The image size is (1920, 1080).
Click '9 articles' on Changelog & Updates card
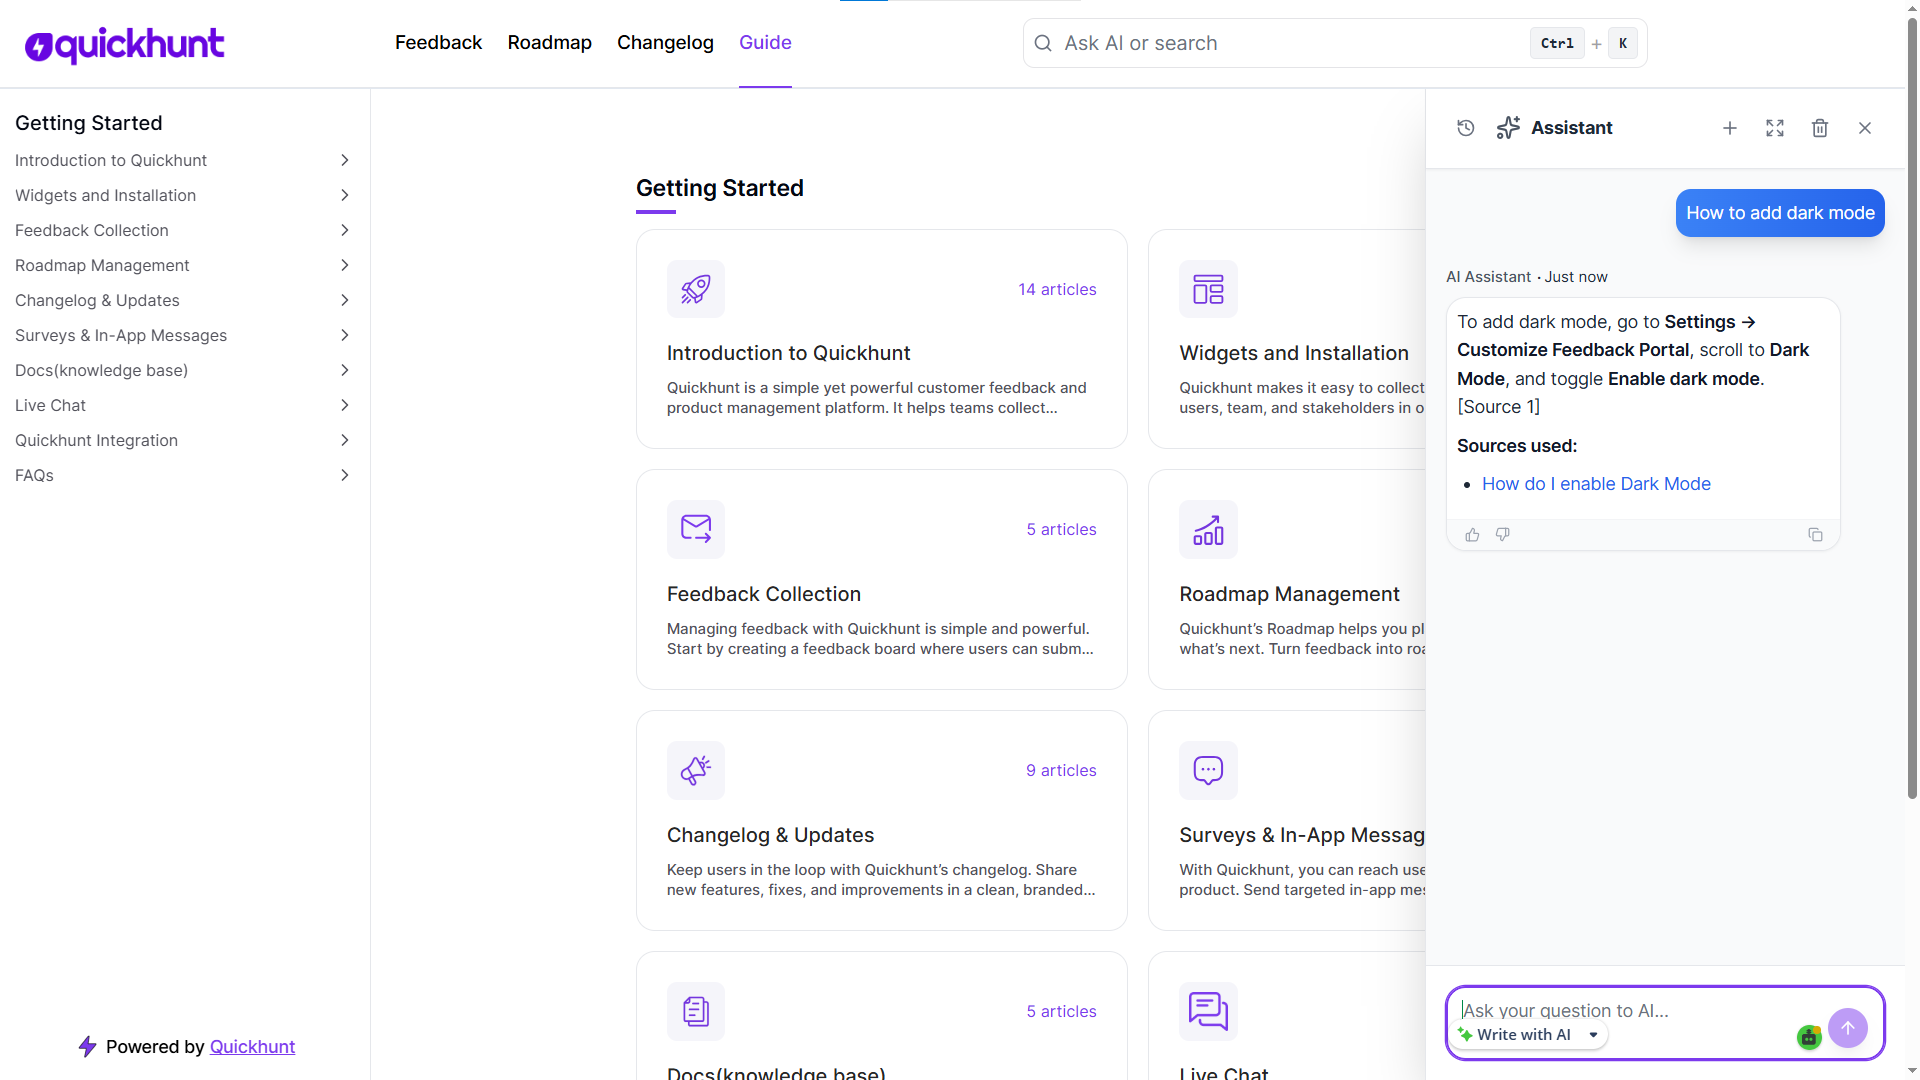tap(1061, 770)
